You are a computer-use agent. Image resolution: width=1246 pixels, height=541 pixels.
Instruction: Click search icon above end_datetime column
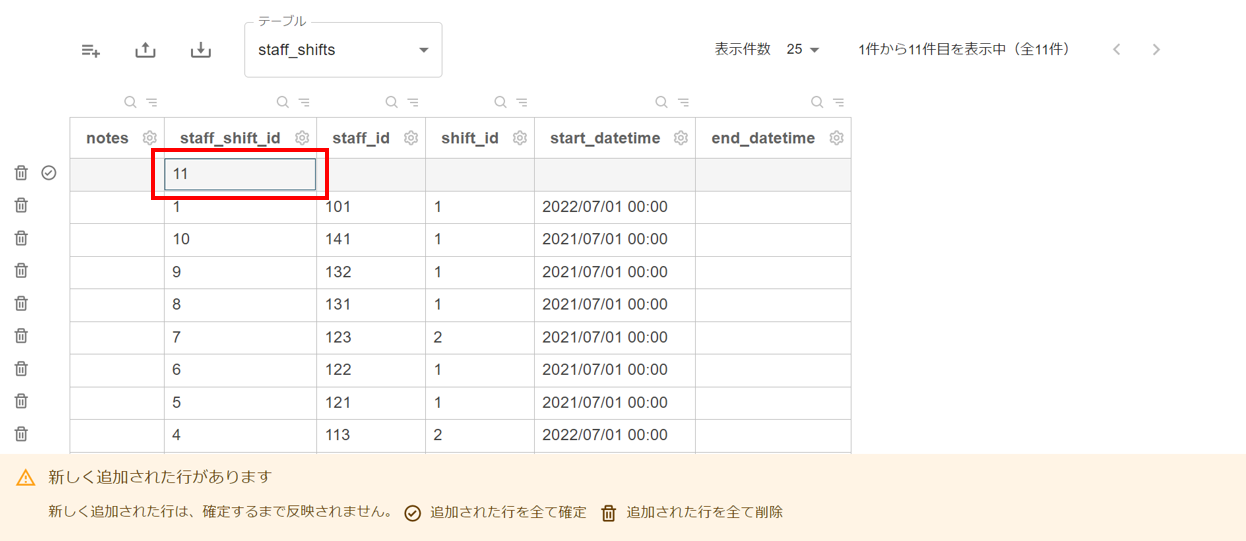(818, 102)
